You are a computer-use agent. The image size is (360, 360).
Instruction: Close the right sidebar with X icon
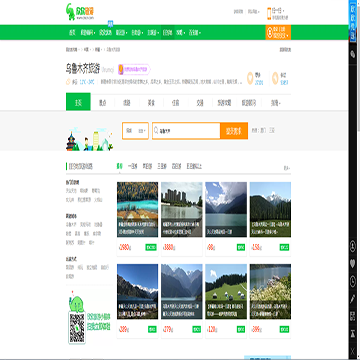click(353, 351)
